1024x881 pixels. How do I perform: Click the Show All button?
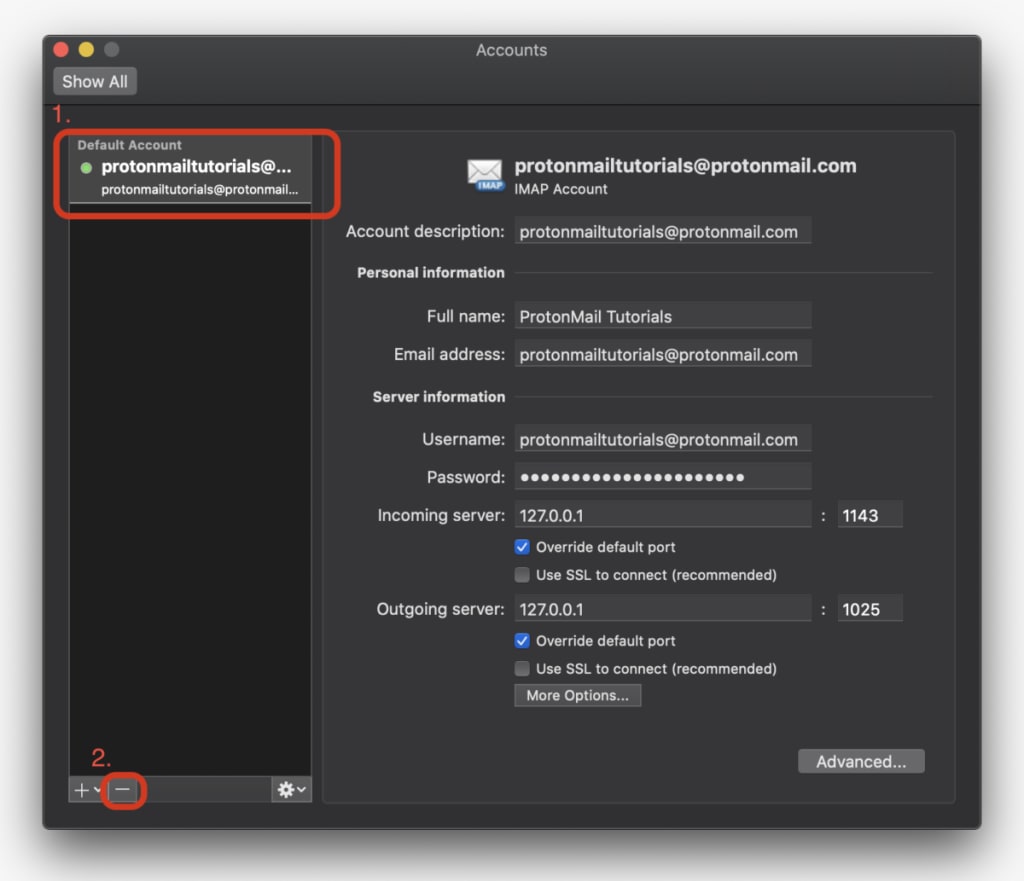click(95, 82)
